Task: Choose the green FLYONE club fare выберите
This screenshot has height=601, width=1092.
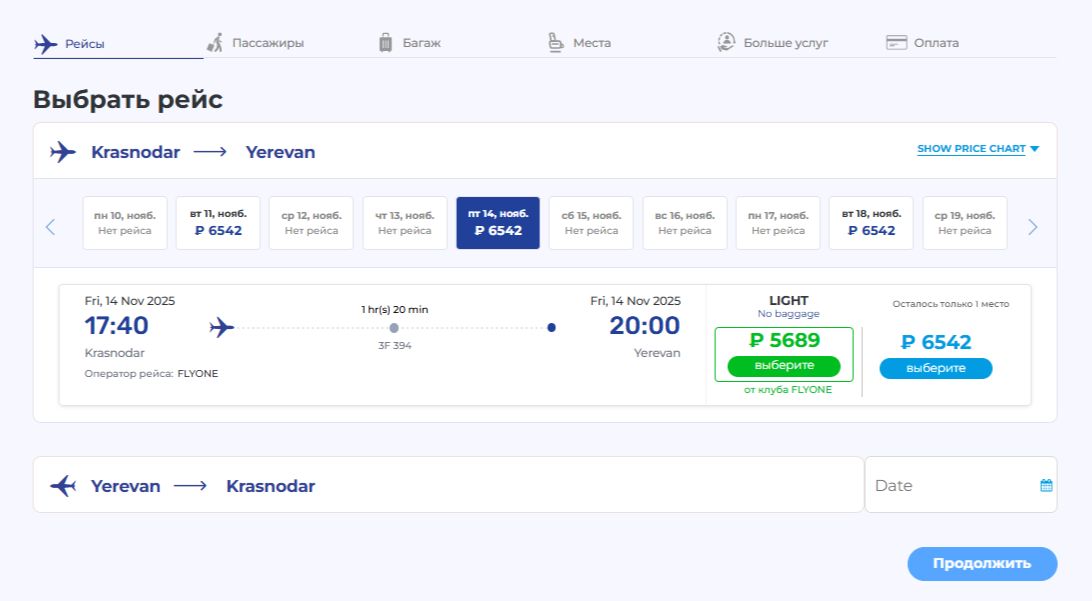Action: point(784,365)
